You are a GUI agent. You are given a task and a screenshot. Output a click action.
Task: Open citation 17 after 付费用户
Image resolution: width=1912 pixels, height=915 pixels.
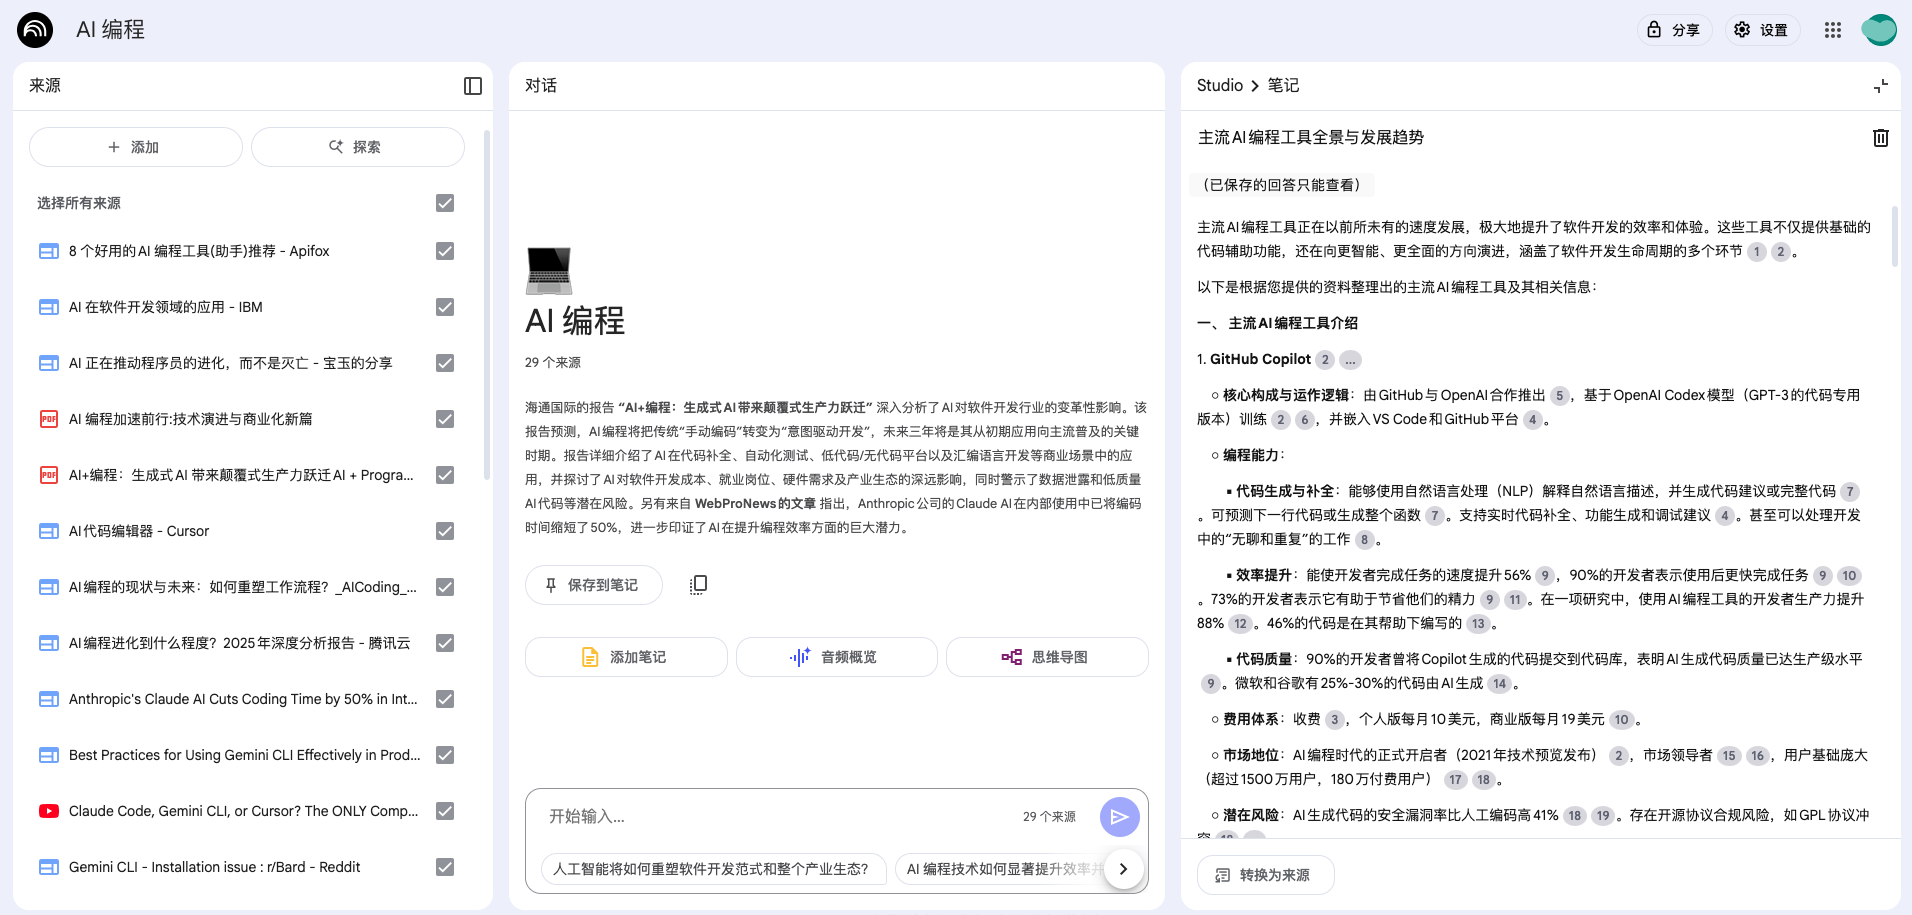[x=1456, y=780]
